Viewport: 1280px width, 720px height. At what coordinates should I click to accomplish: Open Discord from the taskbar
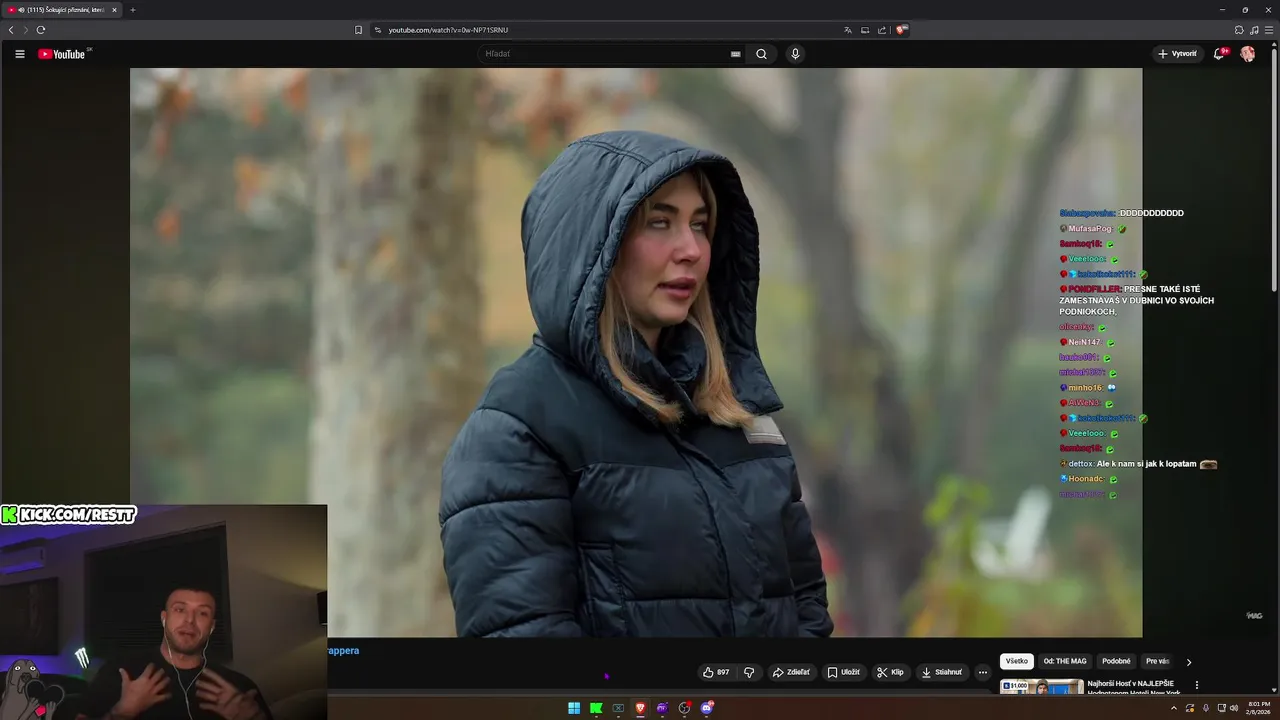point(707,708)
